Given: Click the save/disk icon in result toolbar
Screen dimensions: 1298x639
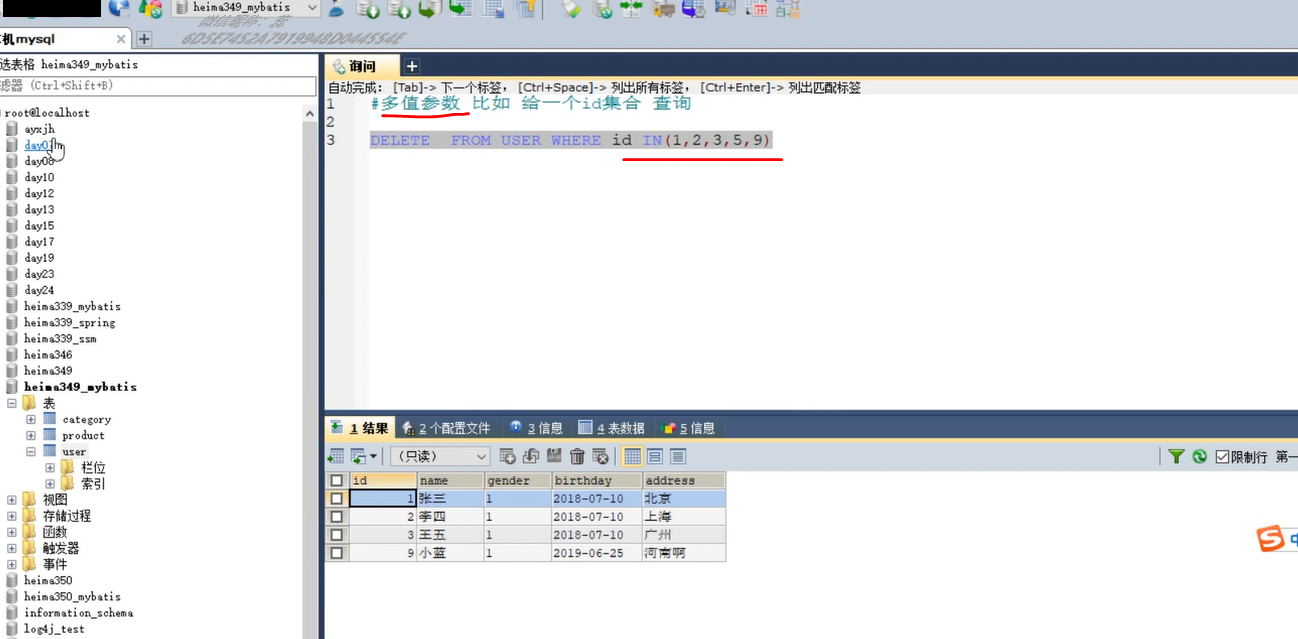Looking at the screenshot, I should pos(553,456).
